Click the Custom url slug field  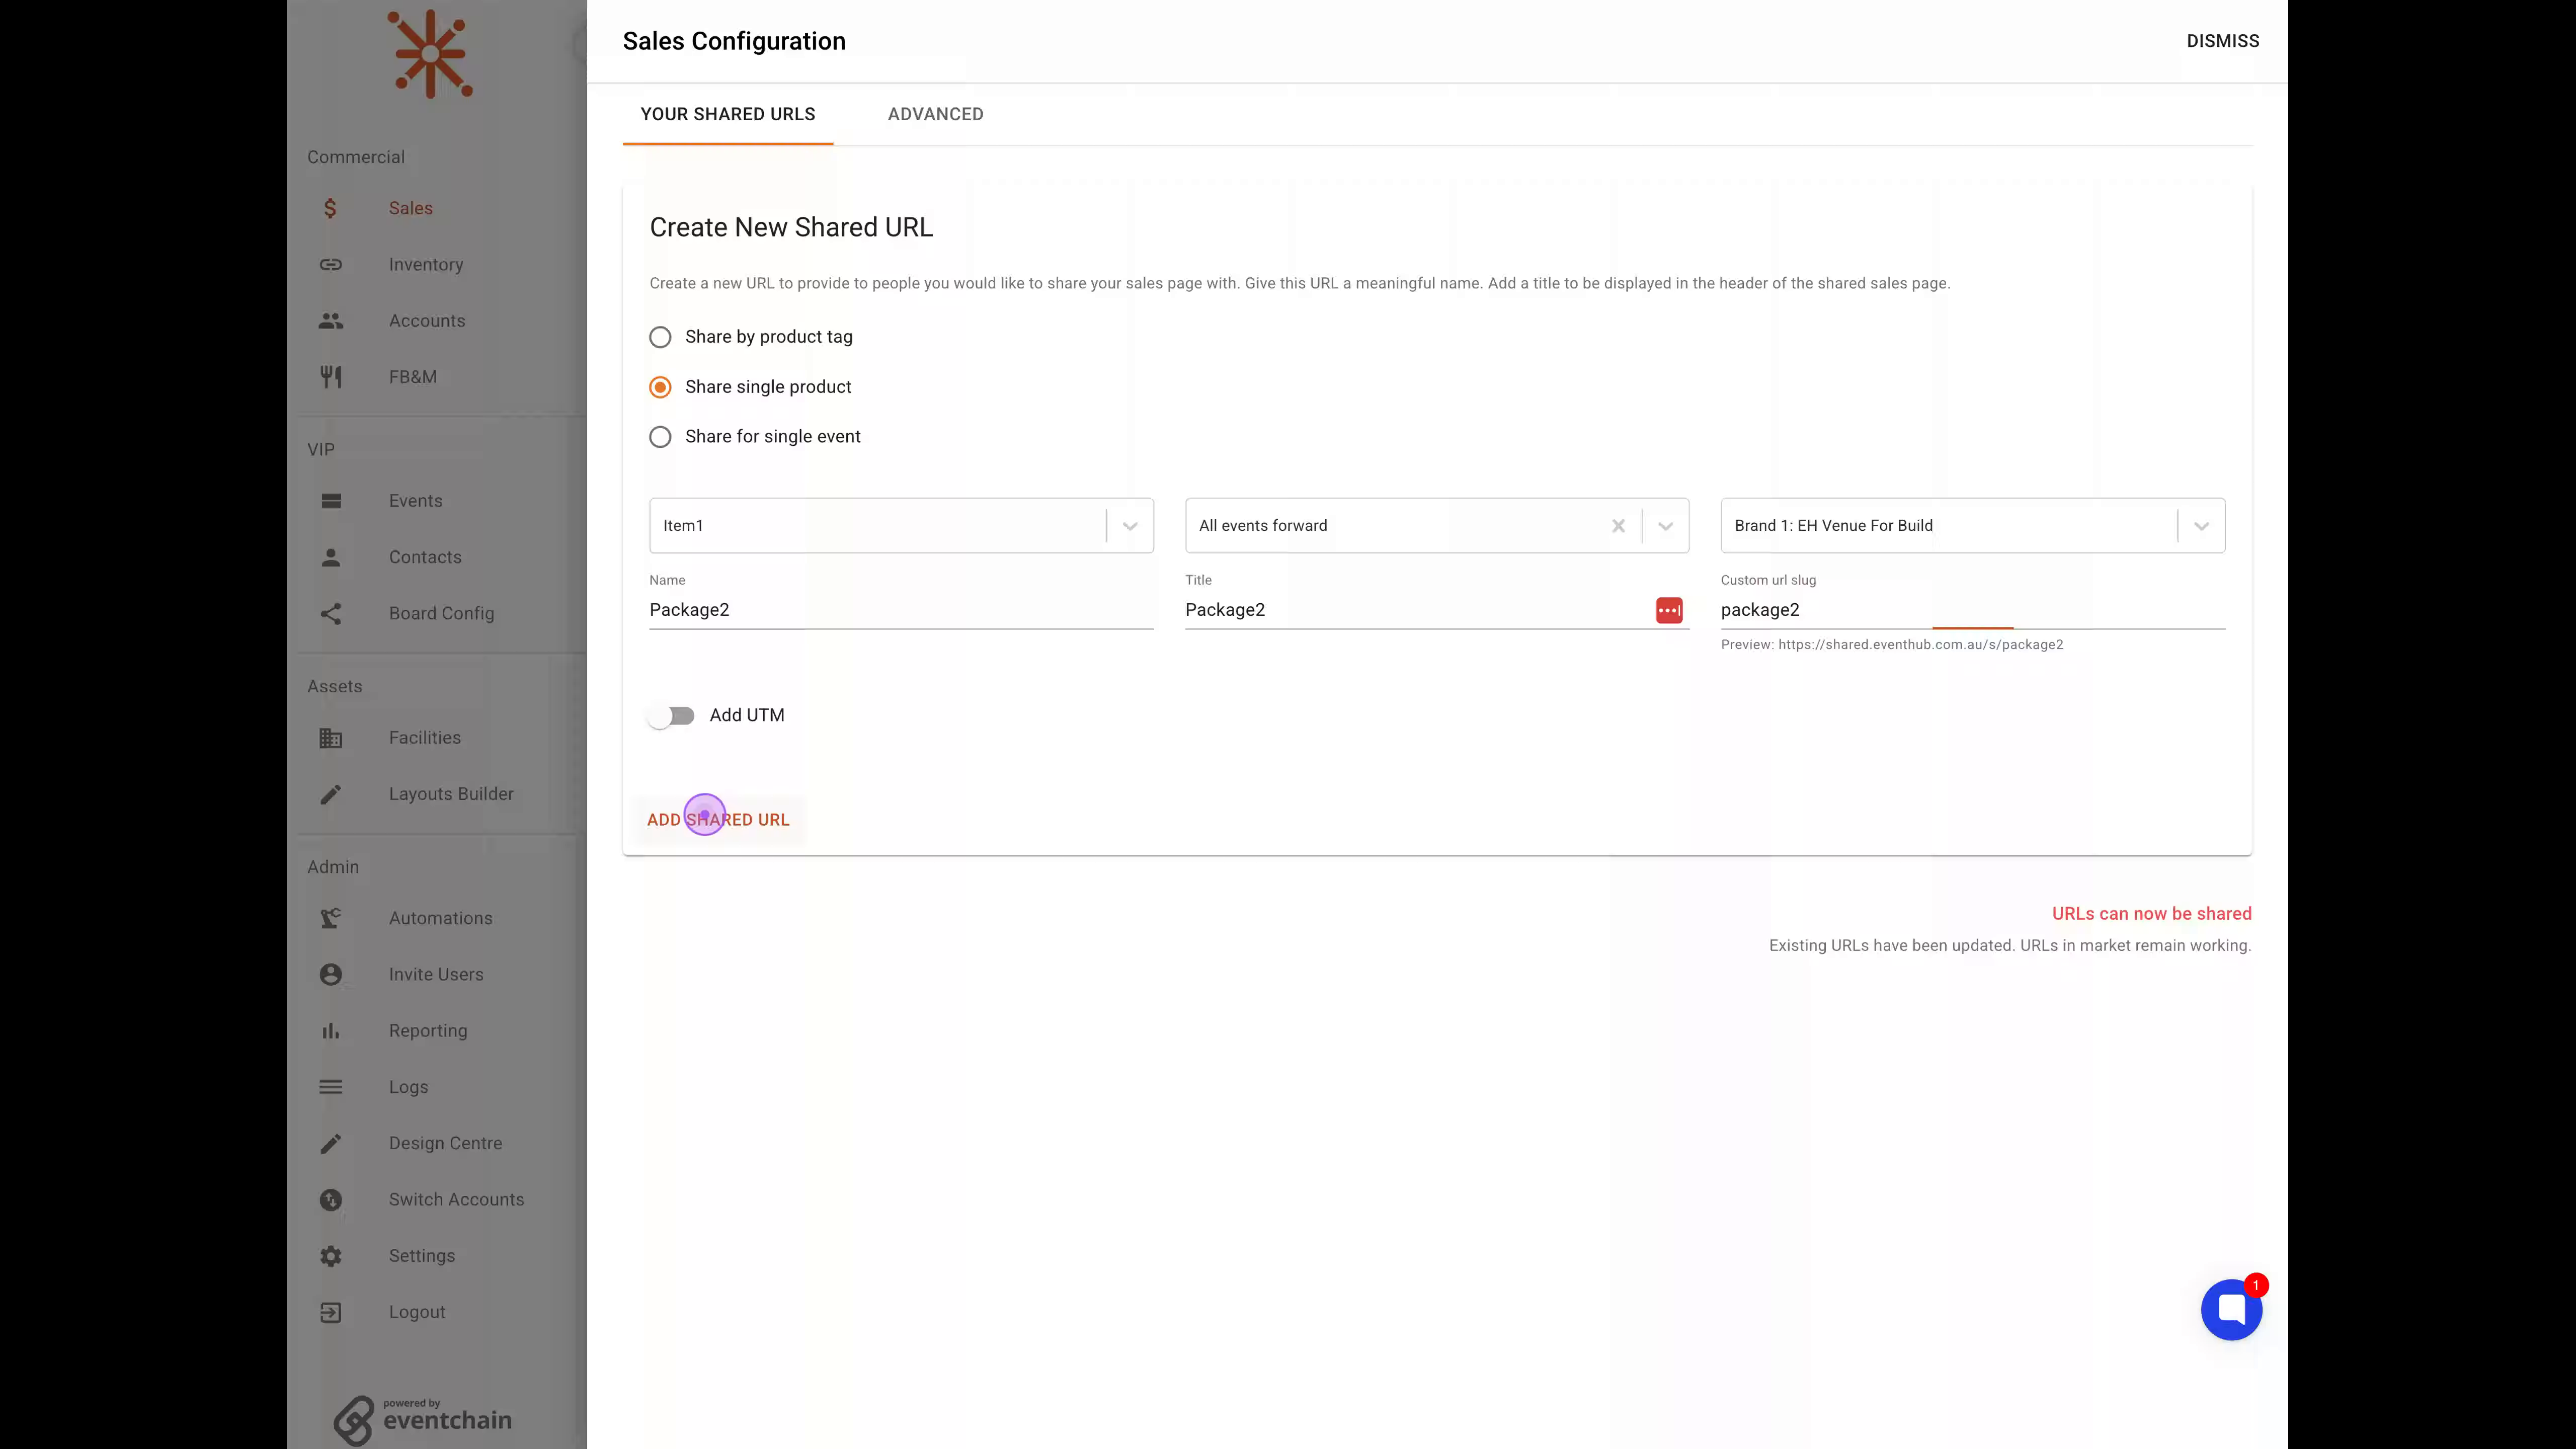(1973, 610)
